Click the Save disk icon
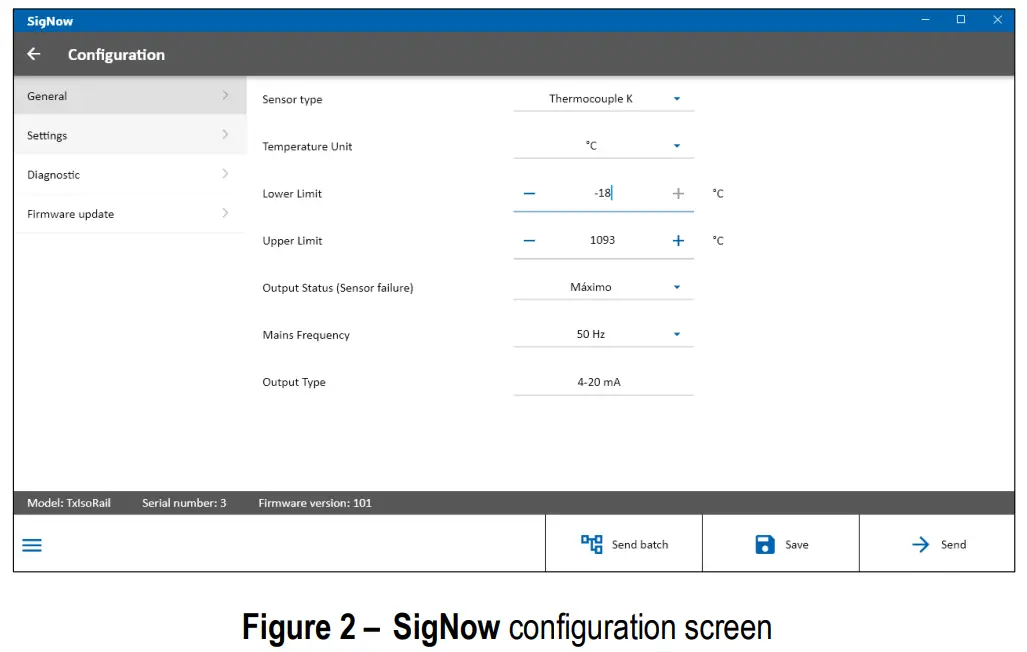The image size is (1027, 652). tap(766, 544)
